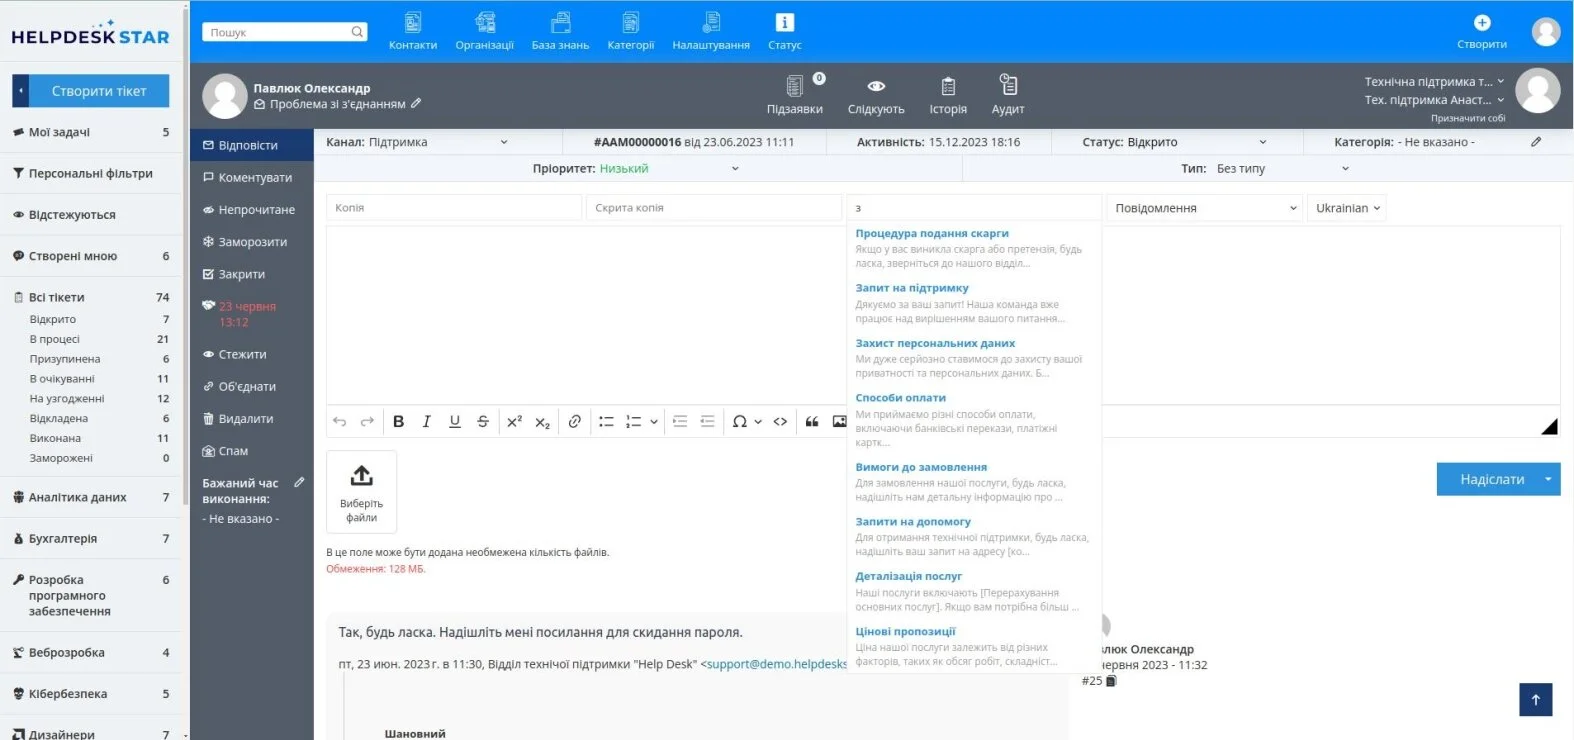This screenshot has width=1574, height=740.
Task: Click the Пошук search field
Action: point(284,32)
